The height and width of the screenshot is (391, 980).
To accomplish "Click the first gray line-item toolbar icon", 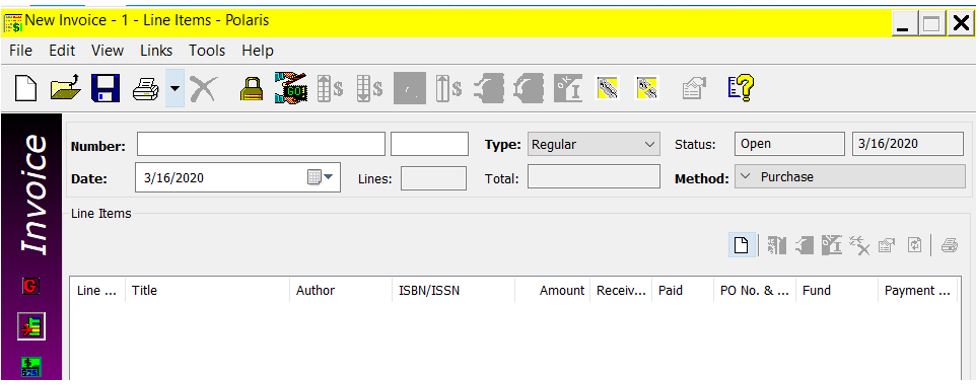I will click(x=776, y=245).
